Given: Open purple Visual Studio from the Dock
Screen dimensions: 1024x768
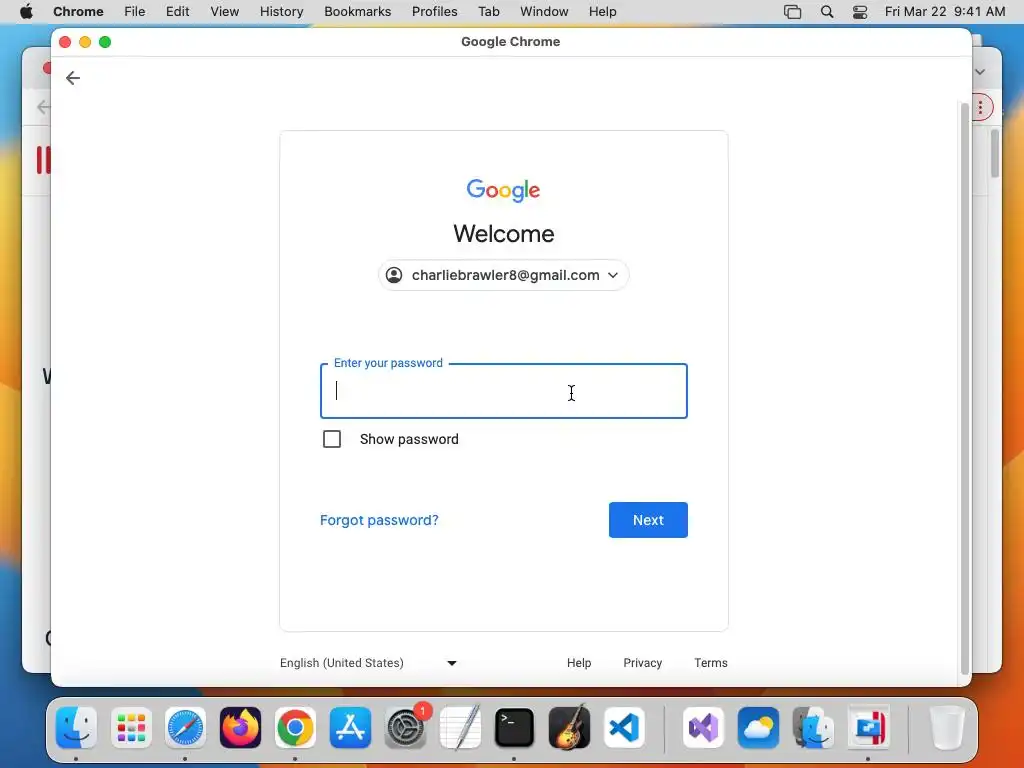Looking at the screenshot, I should point(703,728).
